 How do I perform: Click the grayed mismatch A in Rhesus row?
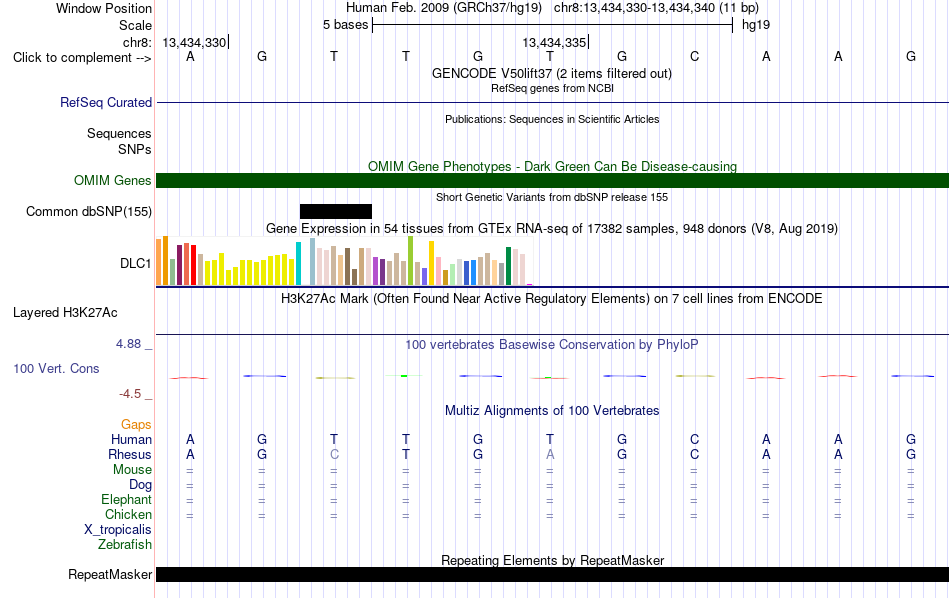[x=550, y=454]
